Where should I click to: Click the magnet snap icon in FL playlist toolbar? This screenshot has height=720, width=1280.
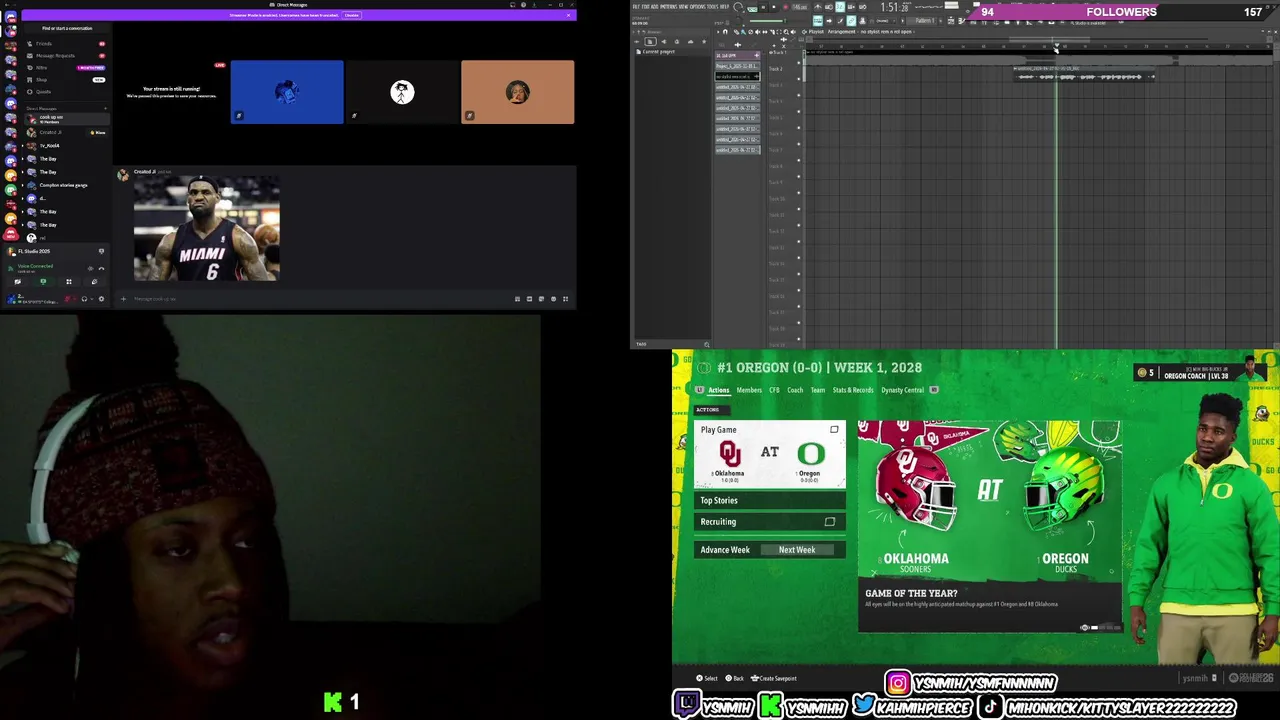tap(725, 32)
